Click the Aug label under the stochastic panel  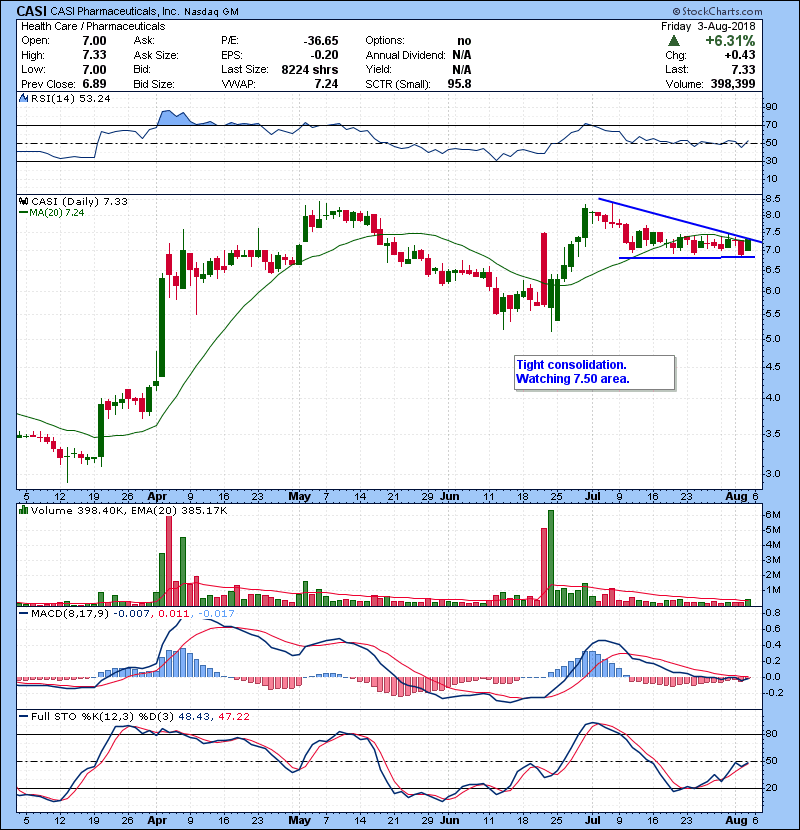click(x=736, y=820)
